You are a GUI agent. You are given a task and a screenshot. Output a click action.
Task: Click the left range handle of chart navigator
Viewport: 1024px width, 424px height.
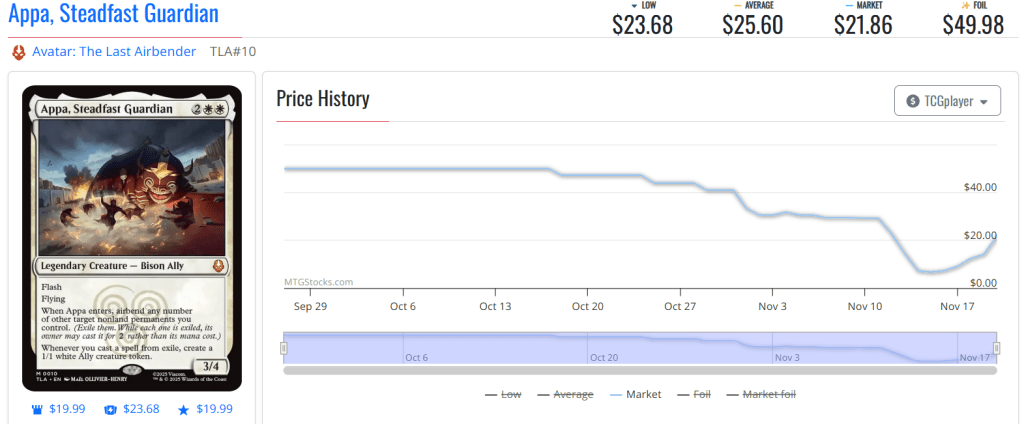[284, 348]
